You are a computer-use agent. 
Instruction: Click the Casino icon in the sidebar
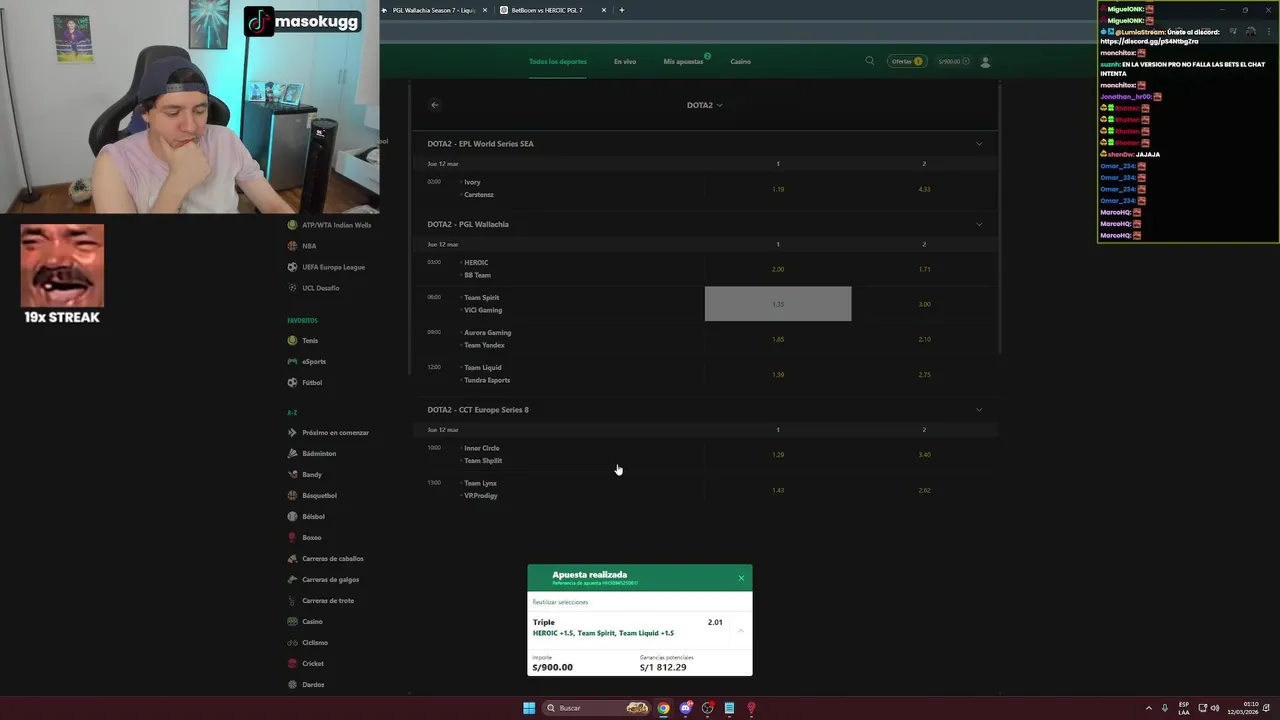click(292, 622)
